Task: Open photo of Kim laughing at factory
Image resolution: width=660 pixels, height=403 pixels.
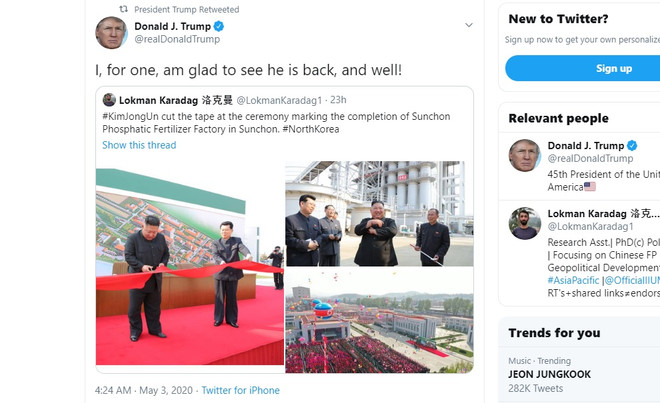Action: tap(379, 214)
